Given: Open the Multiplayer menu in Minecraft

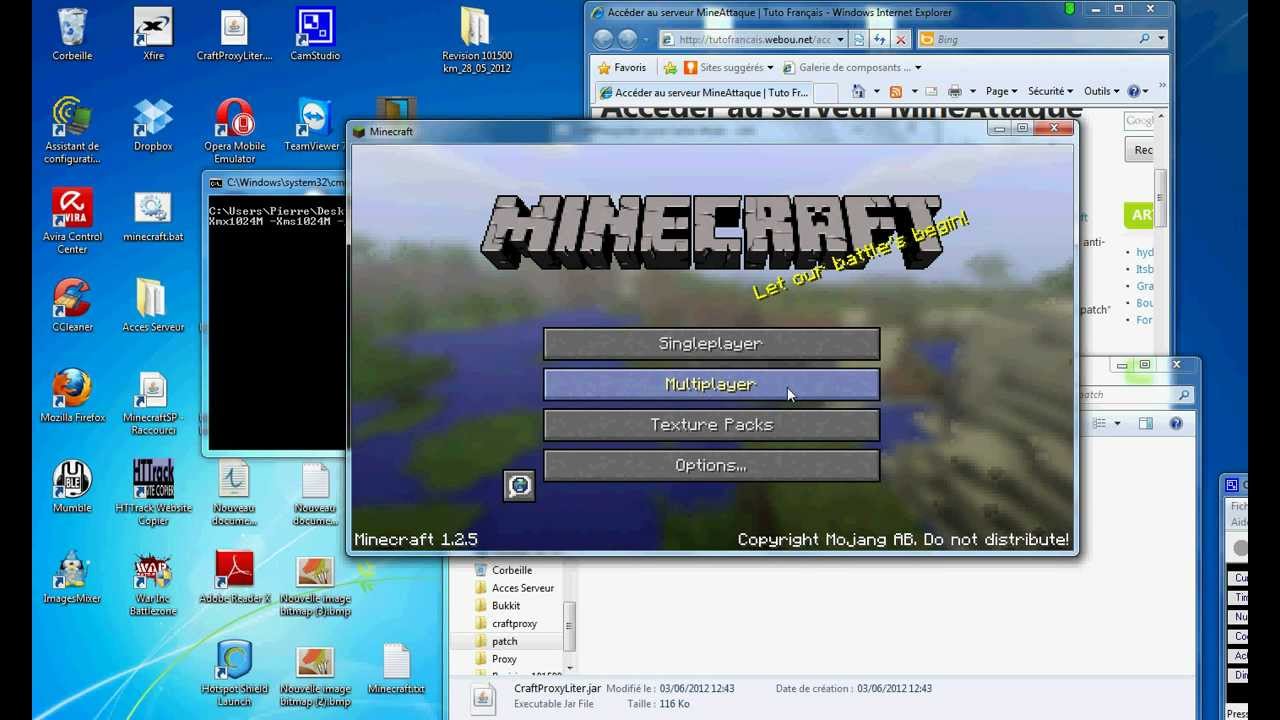Looking at the screenshot, I should (711, 384).
